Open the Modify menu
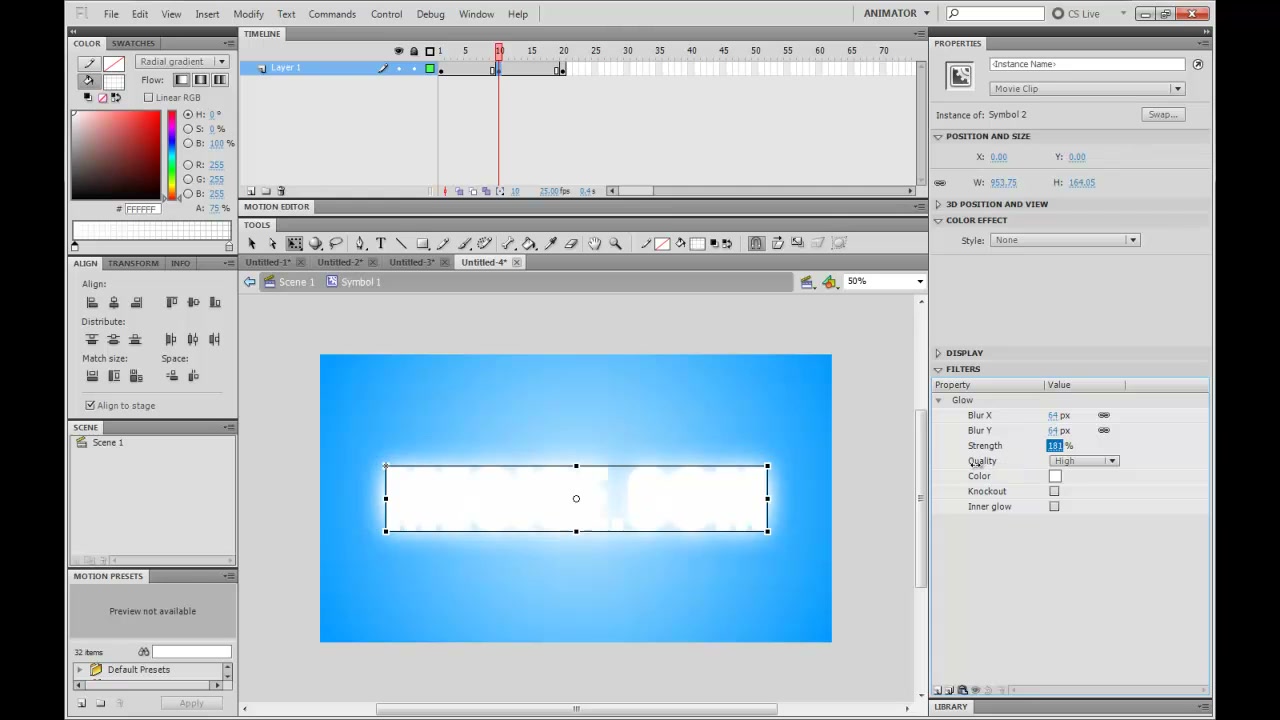 pyautogui.click(x=248, y=14)
